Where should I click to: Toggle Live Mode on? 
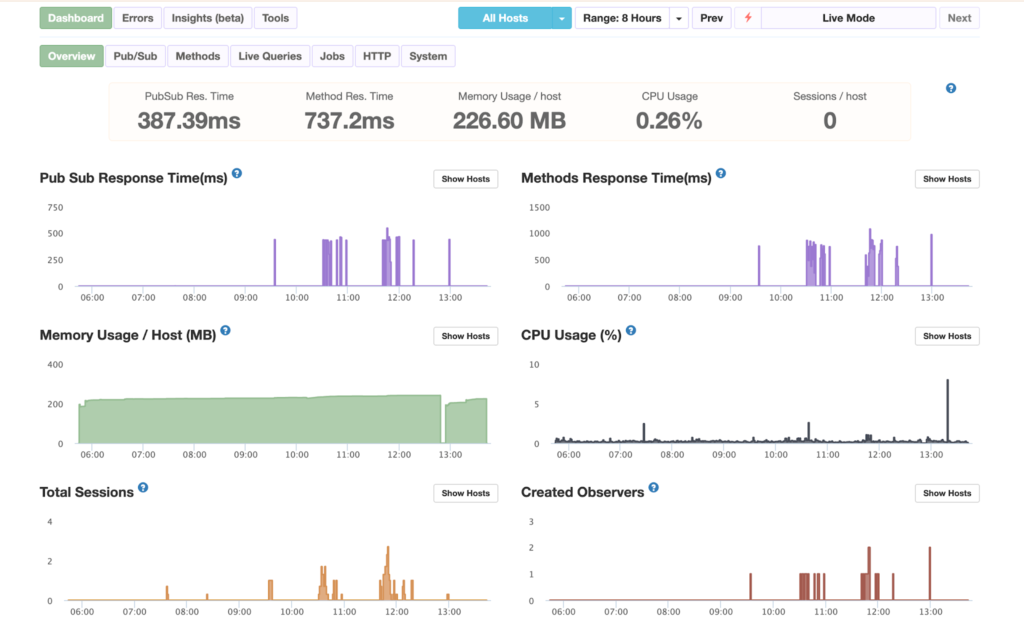848,18
